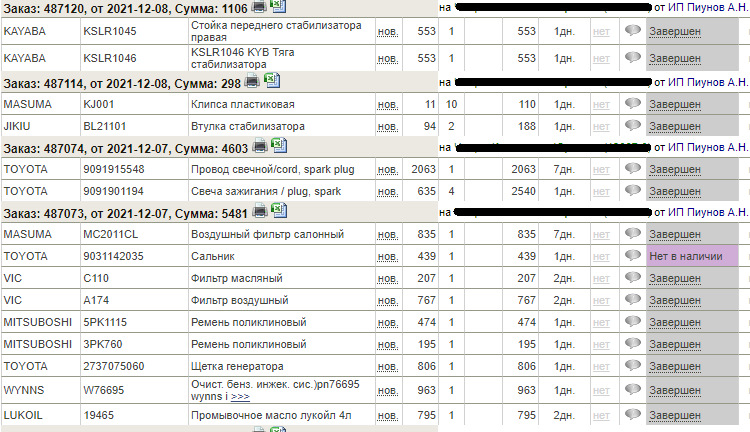Print order 487073 via printer icon
750x432 pixels.
[260, 211]
